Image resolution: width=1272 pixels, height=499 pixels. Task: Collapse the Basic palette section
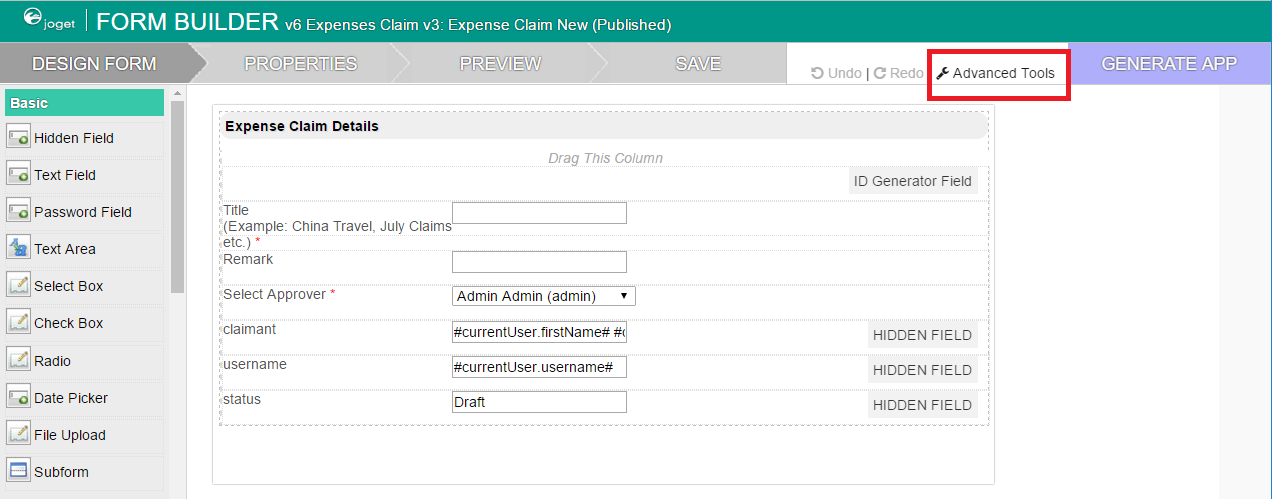[84, 103]
